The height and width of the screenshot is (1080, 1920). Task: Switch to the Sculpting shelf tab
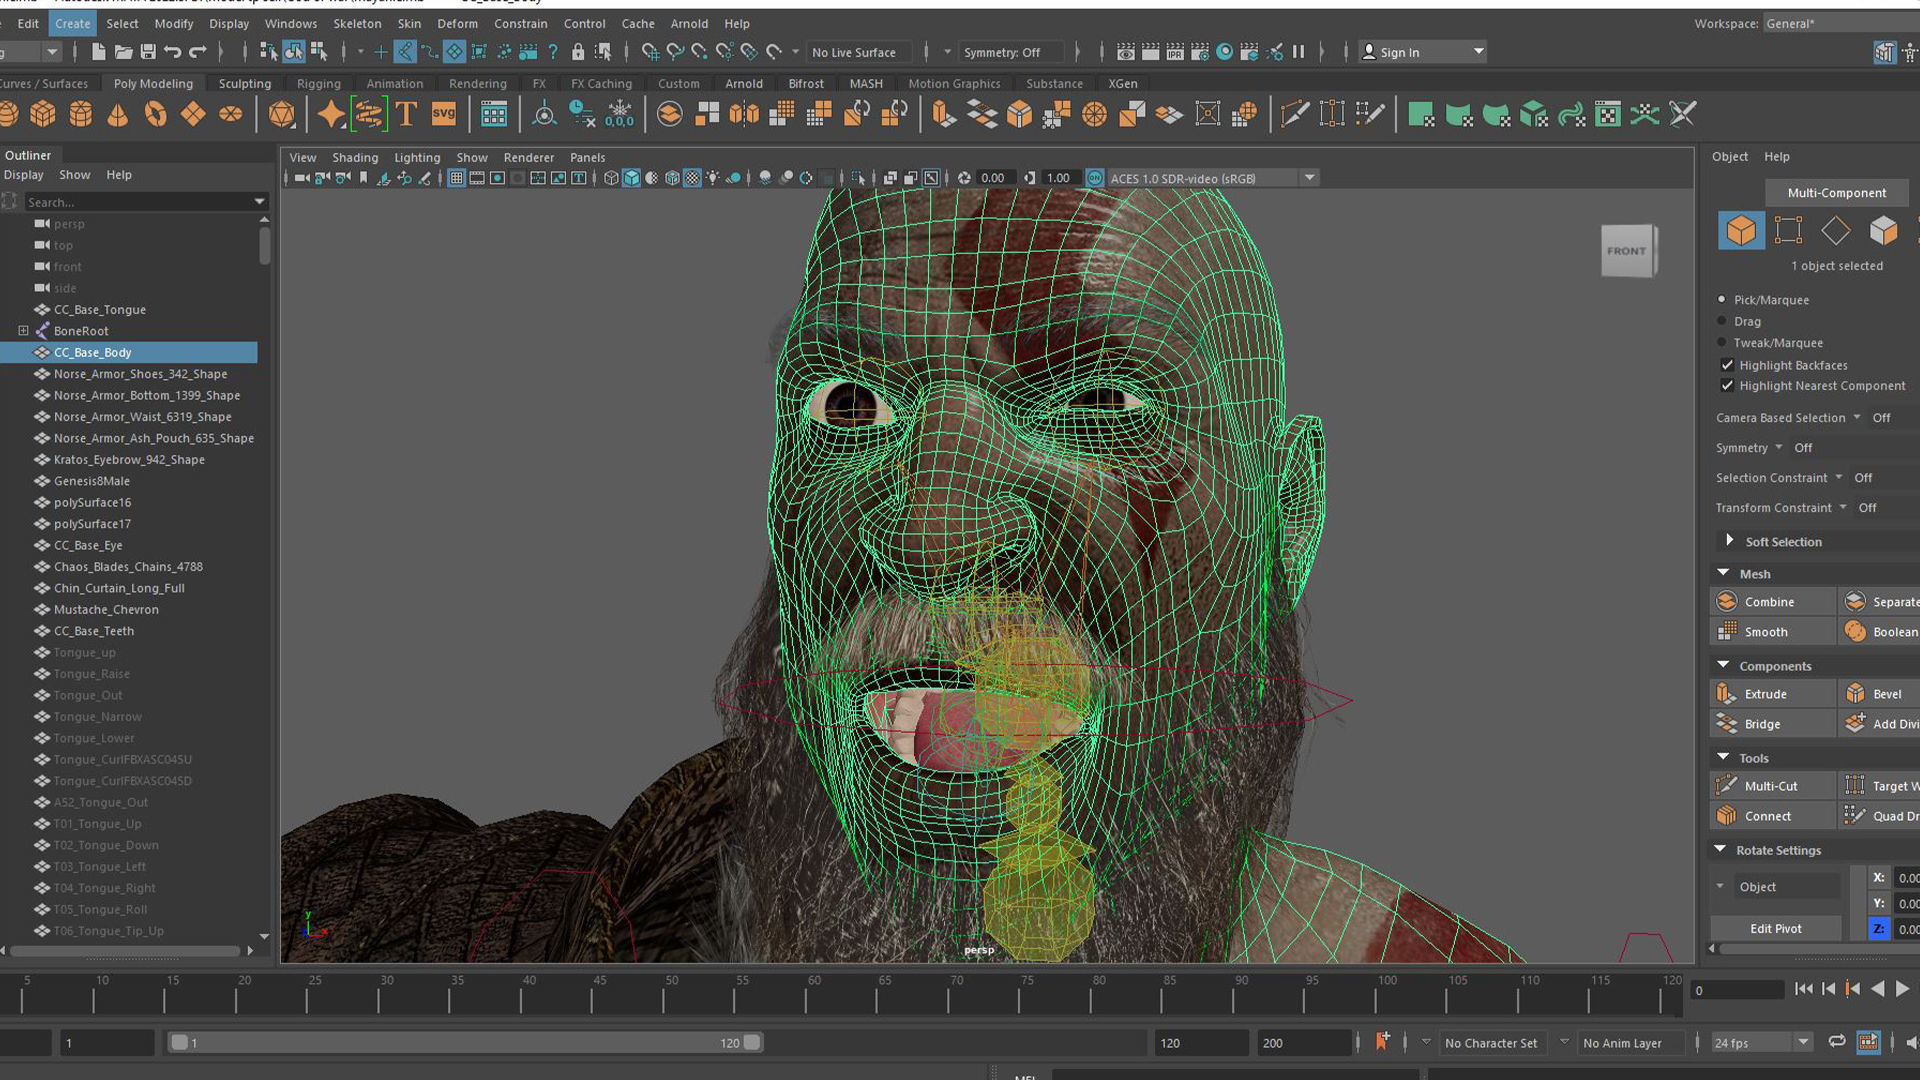[x=245, y=84]
